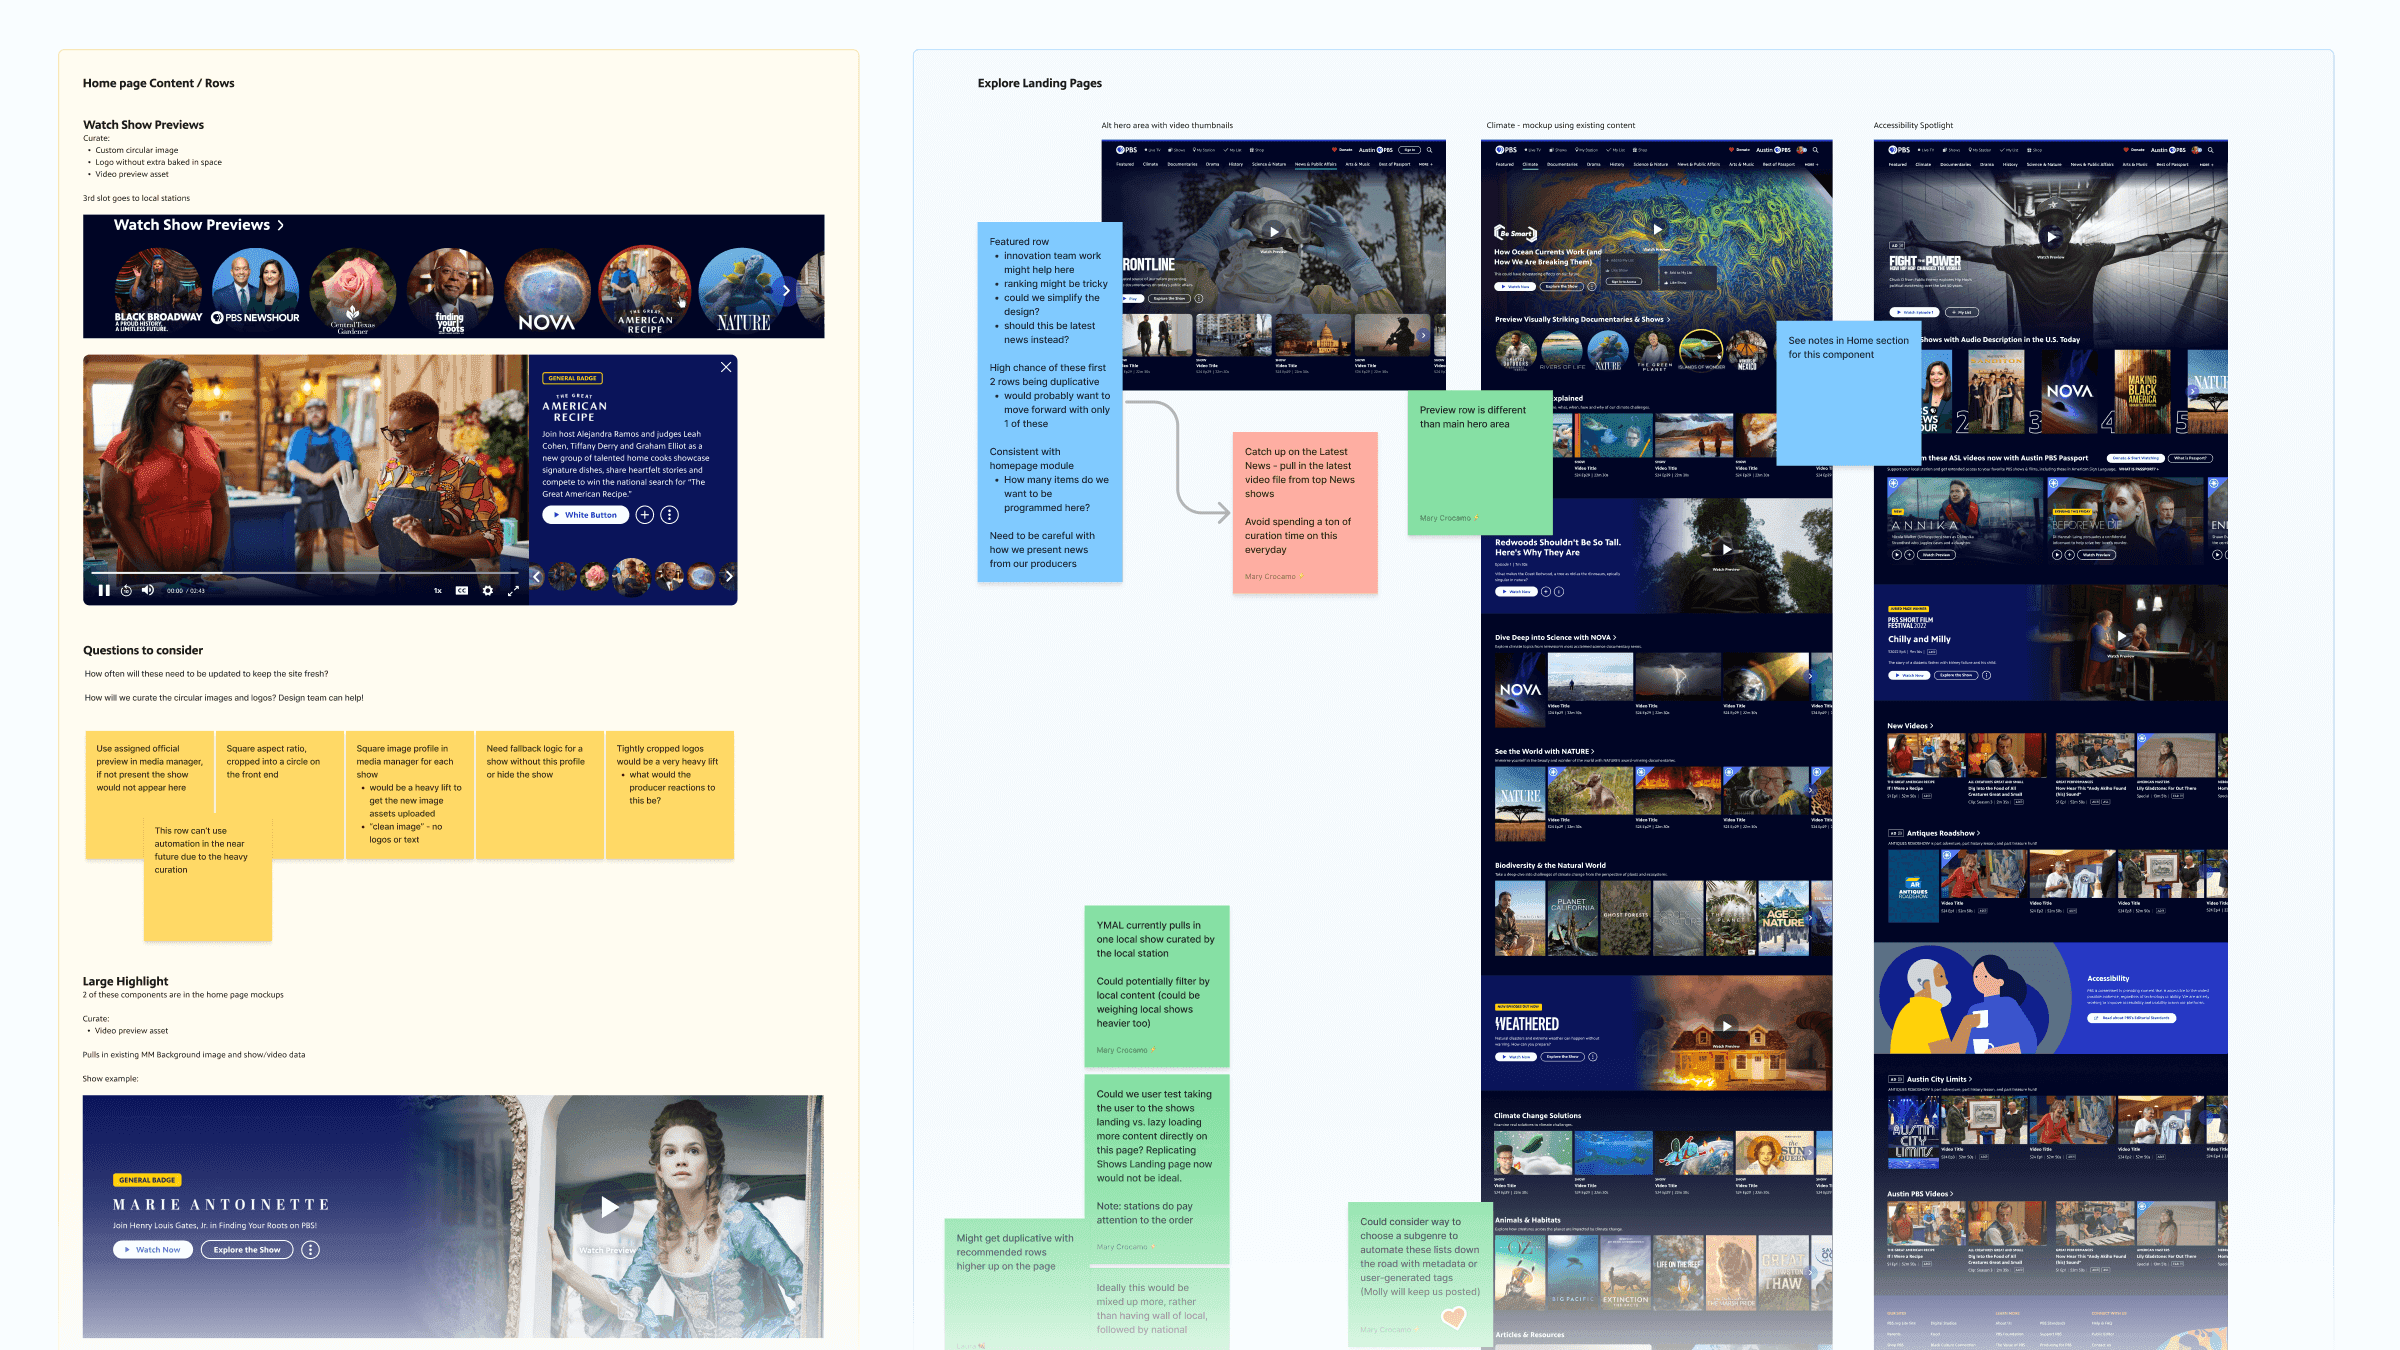
Task: Click Watch Now on Marie Antoinette highlight
Action: [152, 1249]
